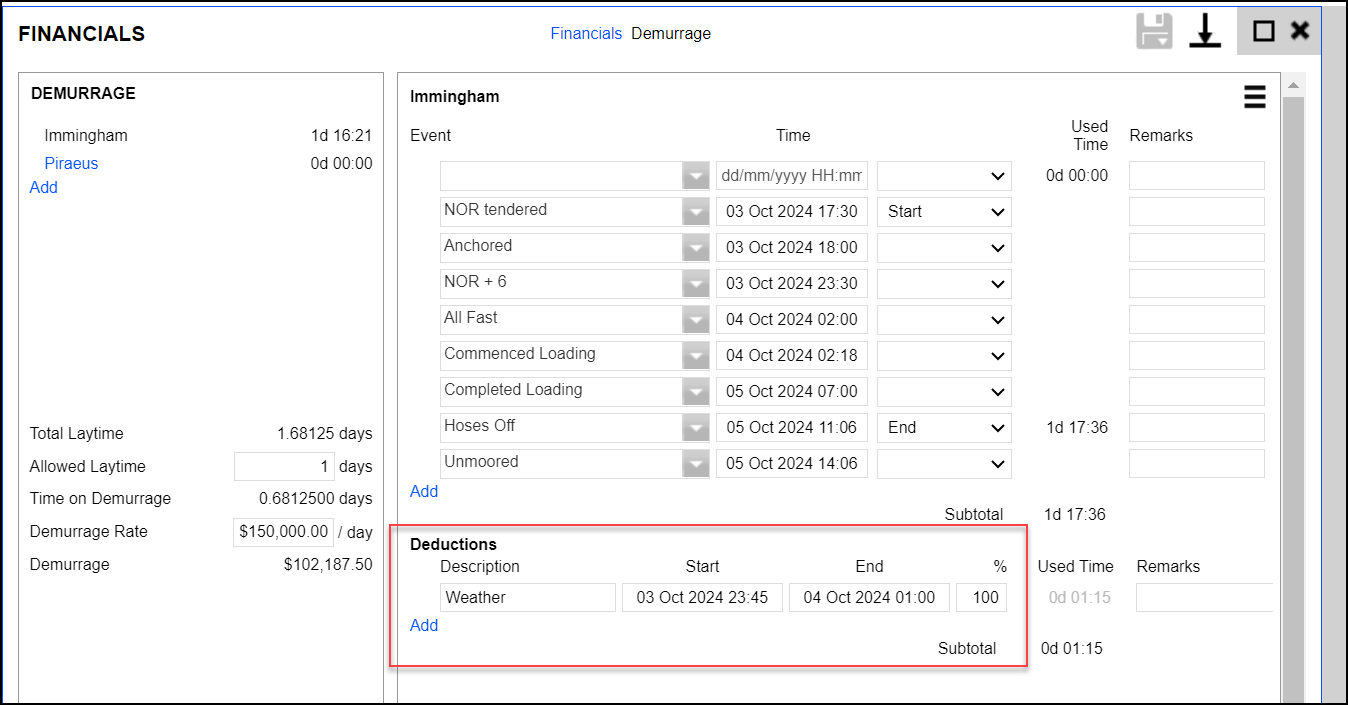Image resolution: width=1348 pixels, height=705 pixels.
Task: Click the Allowed Laytime input field
Action: 284,467
